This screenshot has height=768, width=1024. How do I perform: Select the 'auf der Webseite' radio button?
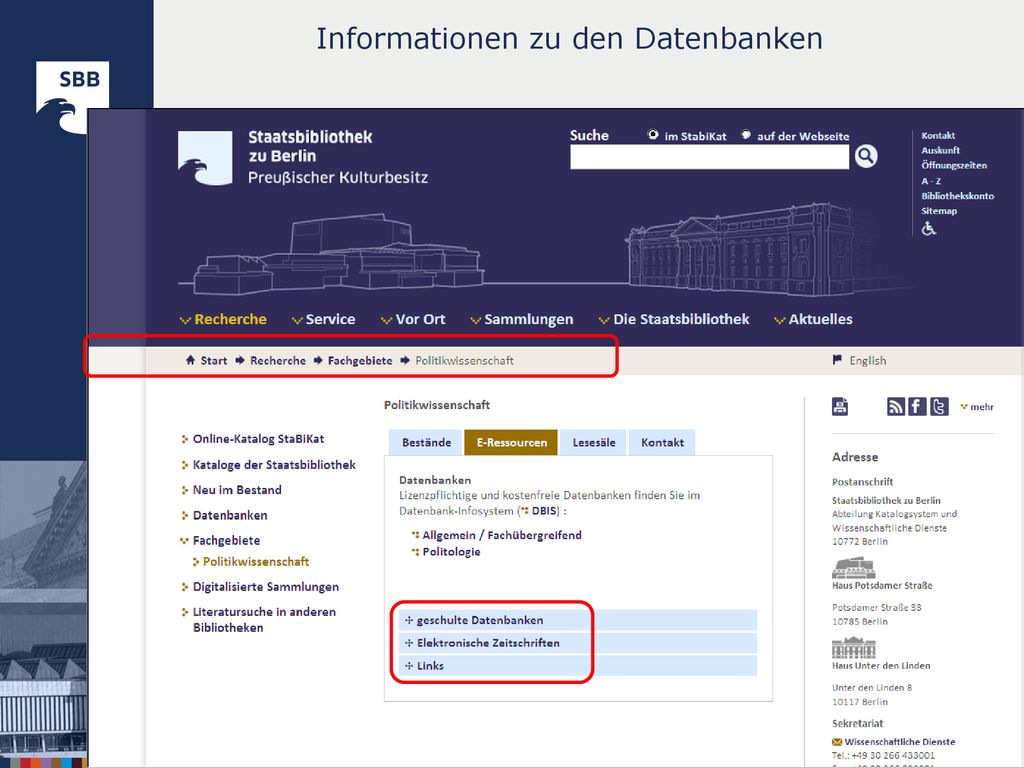click(746, 135)
